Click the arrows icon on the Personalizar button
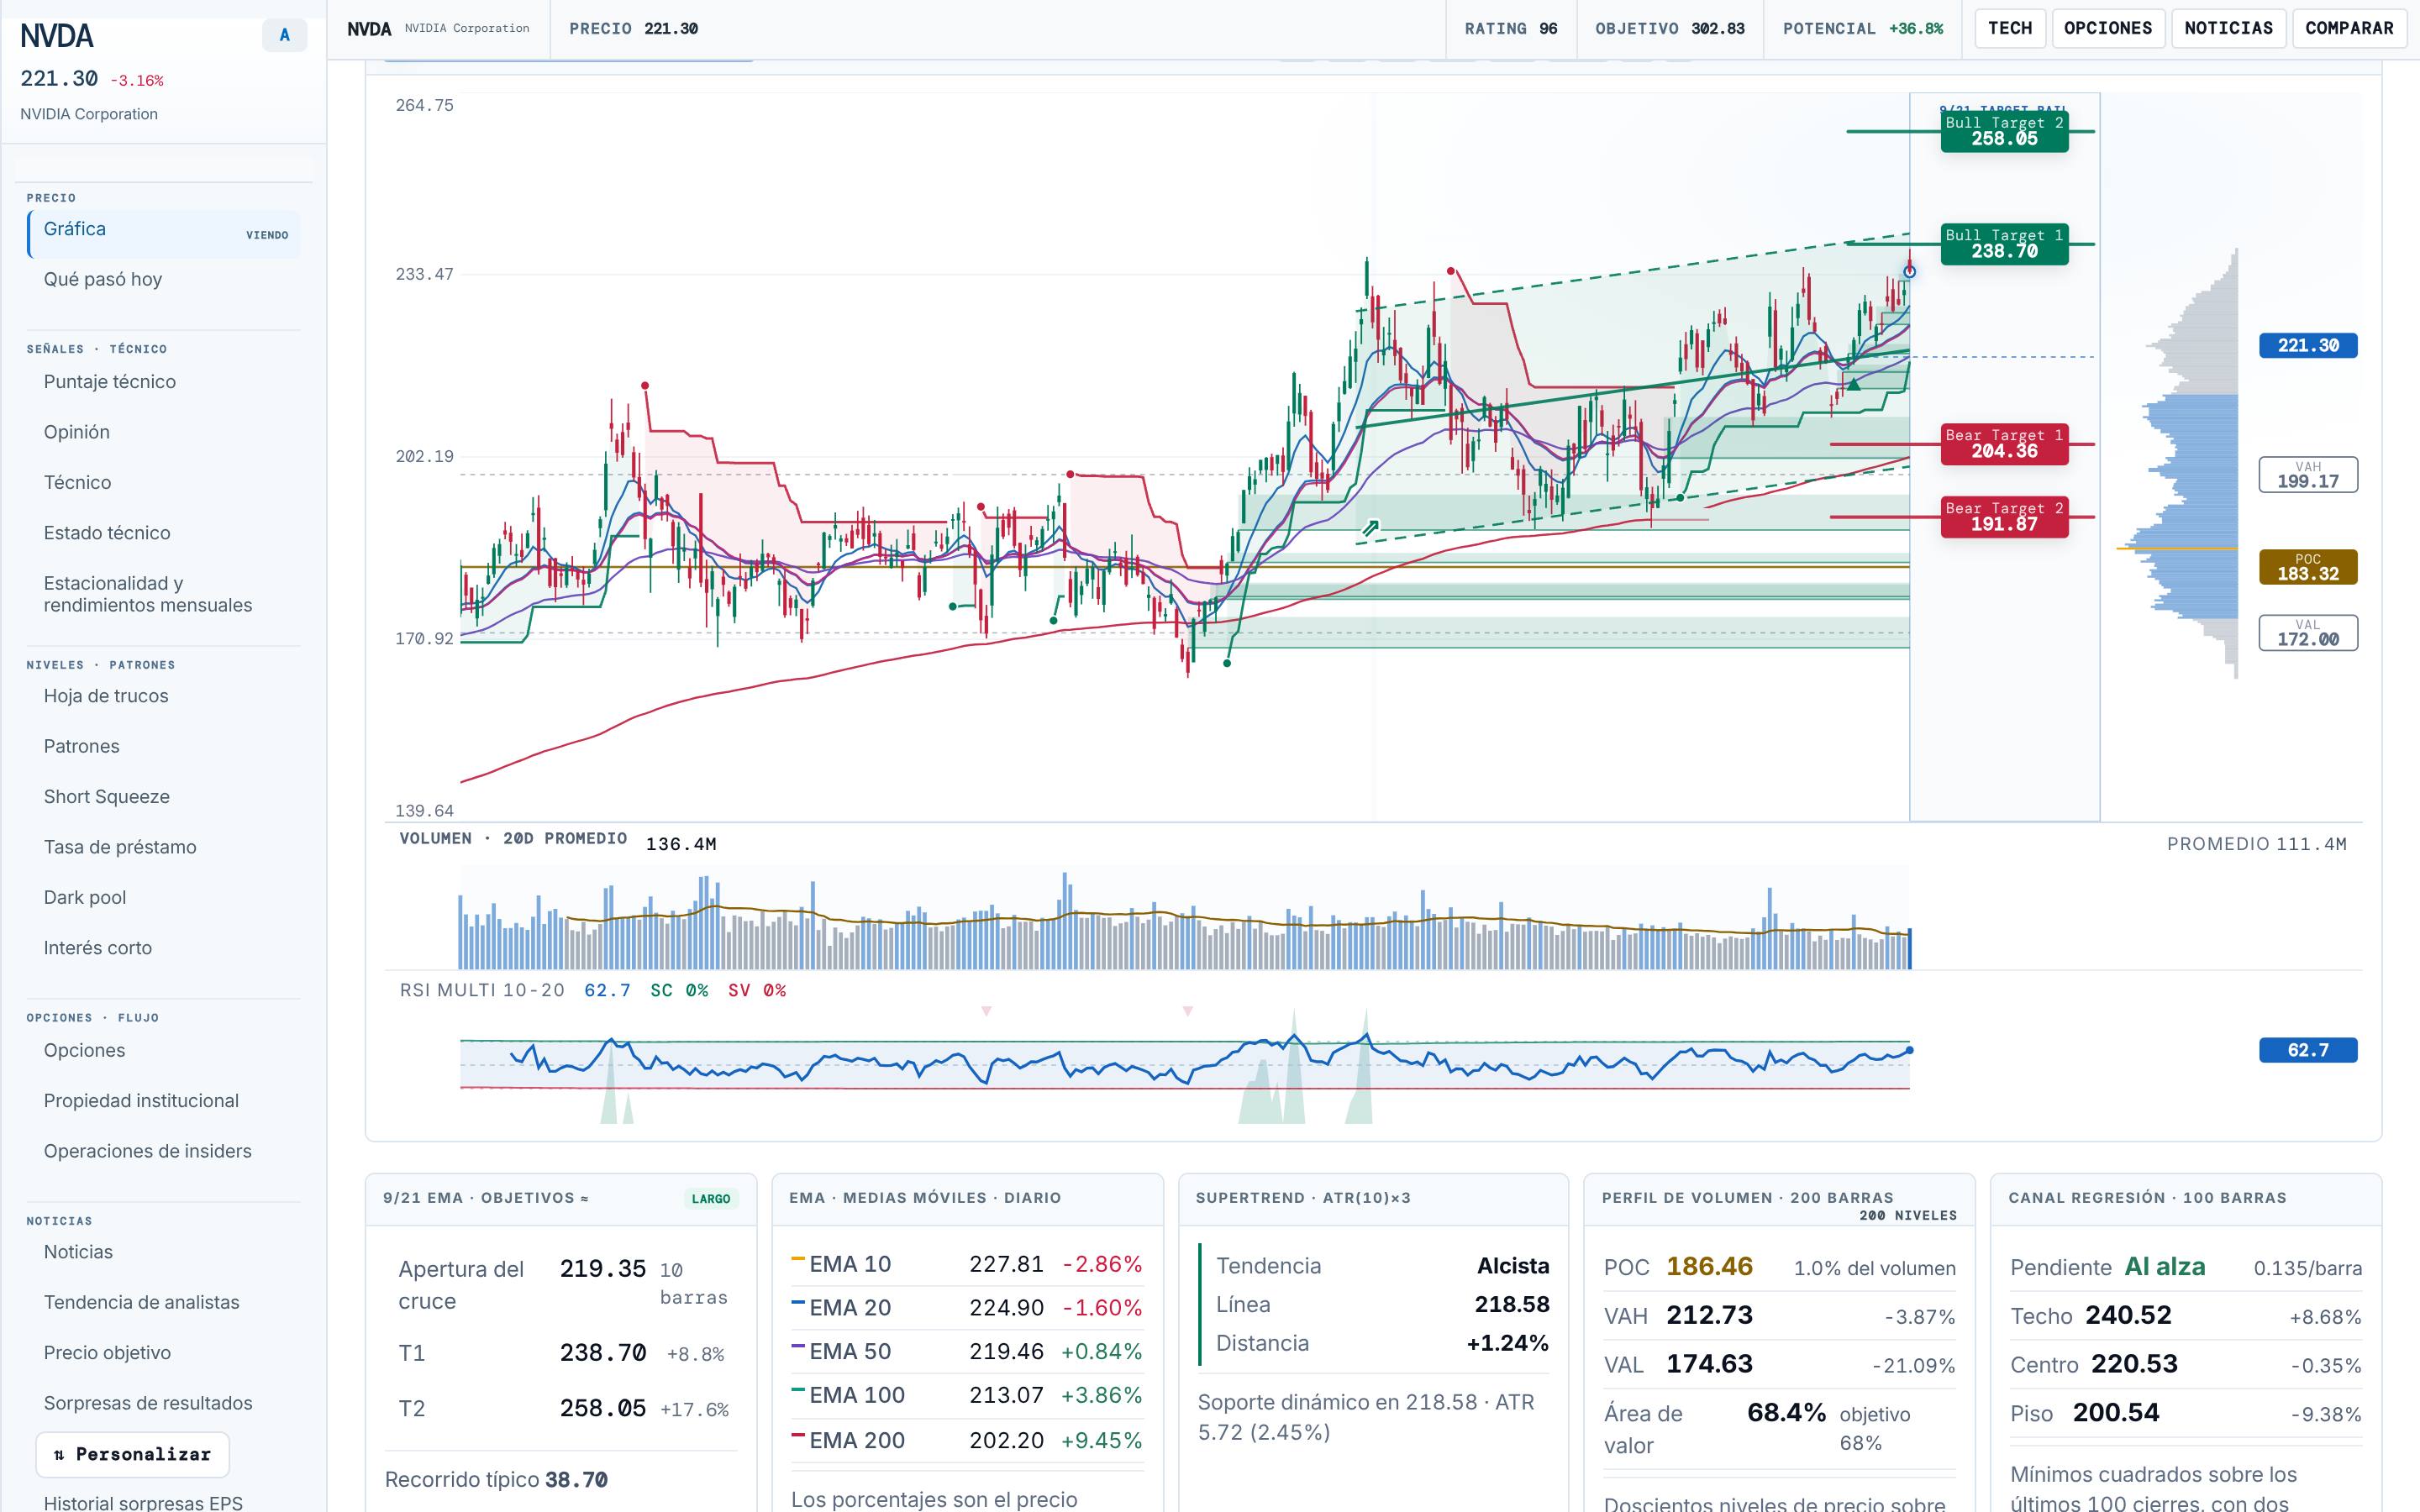This screenshot has height=1512, width=2420. click(x=58, y=1455)
